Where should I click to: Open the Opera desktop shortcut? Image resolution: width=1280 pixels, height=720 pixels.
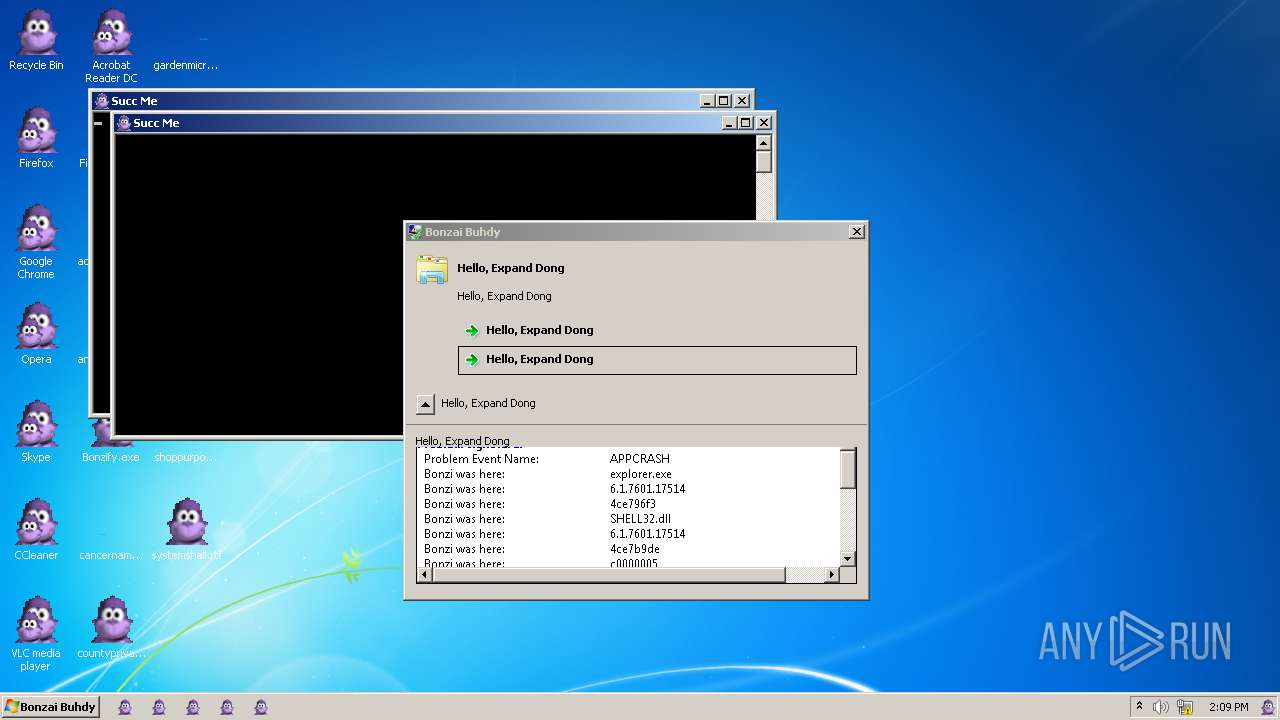tap(36, 334)
